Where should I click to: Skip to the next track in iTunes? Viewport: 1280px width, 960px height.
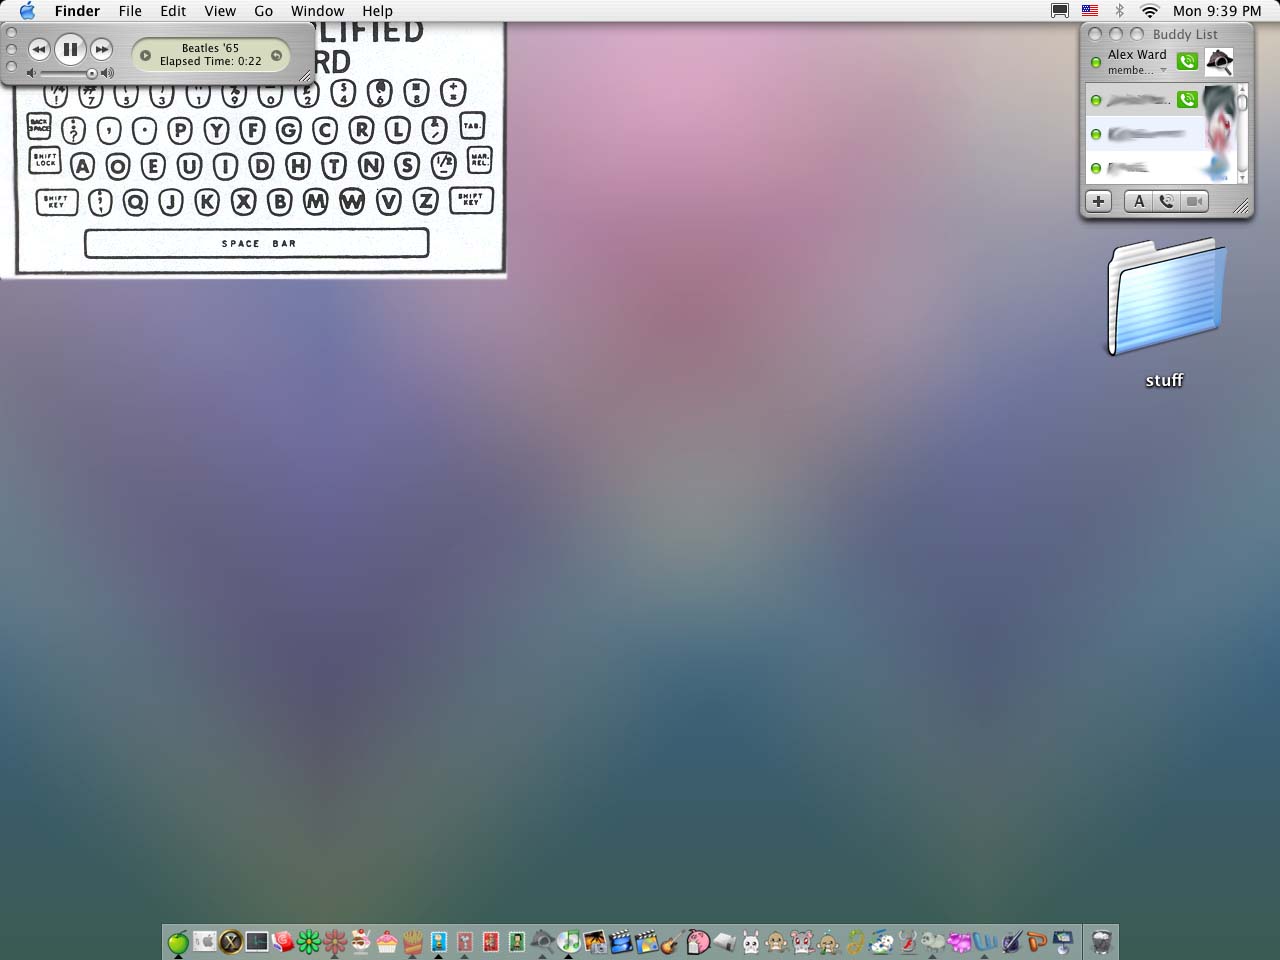(x=101, y=49)
